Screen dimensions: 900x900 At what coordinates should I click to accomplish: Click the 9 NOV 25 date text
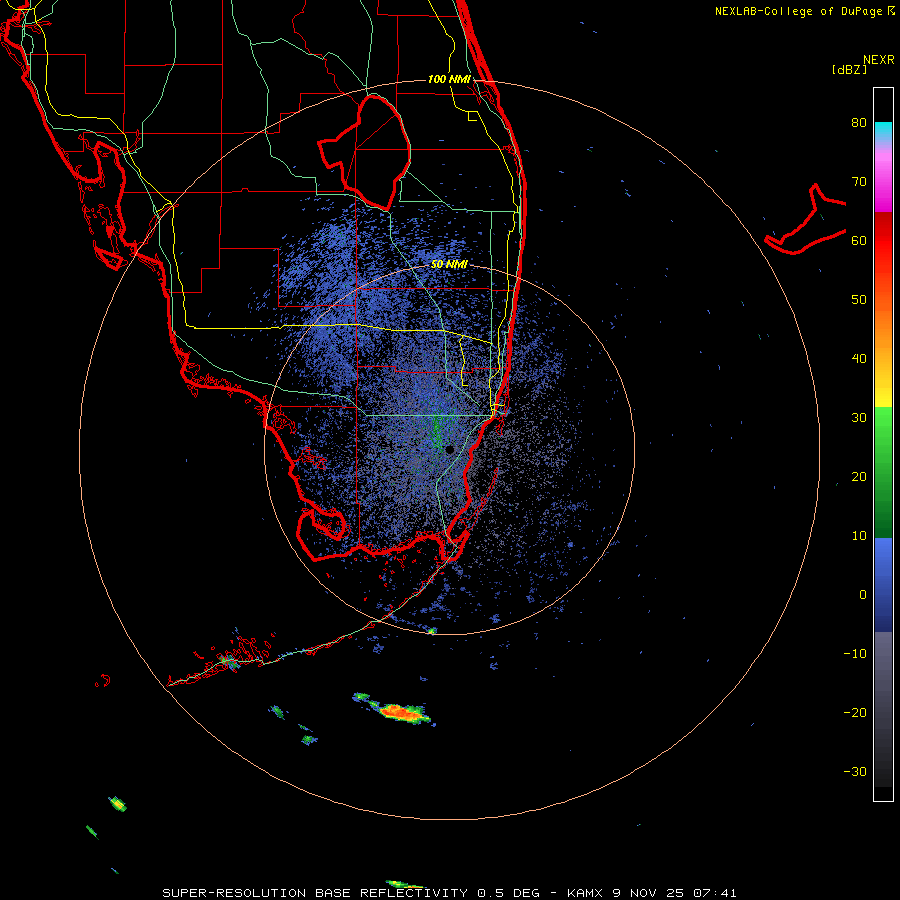[649, 893]
